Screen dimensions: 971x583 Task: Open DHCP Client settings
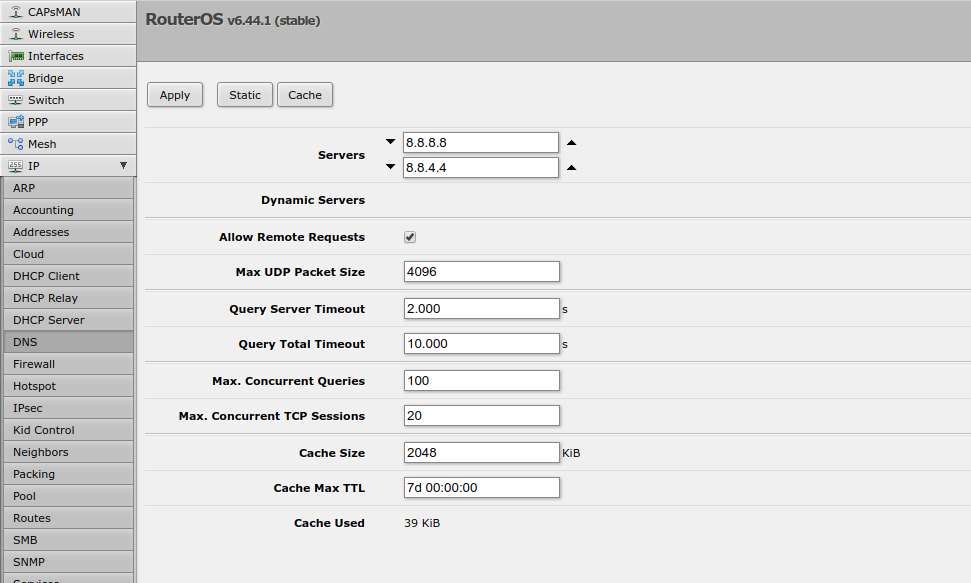(68, 276)
